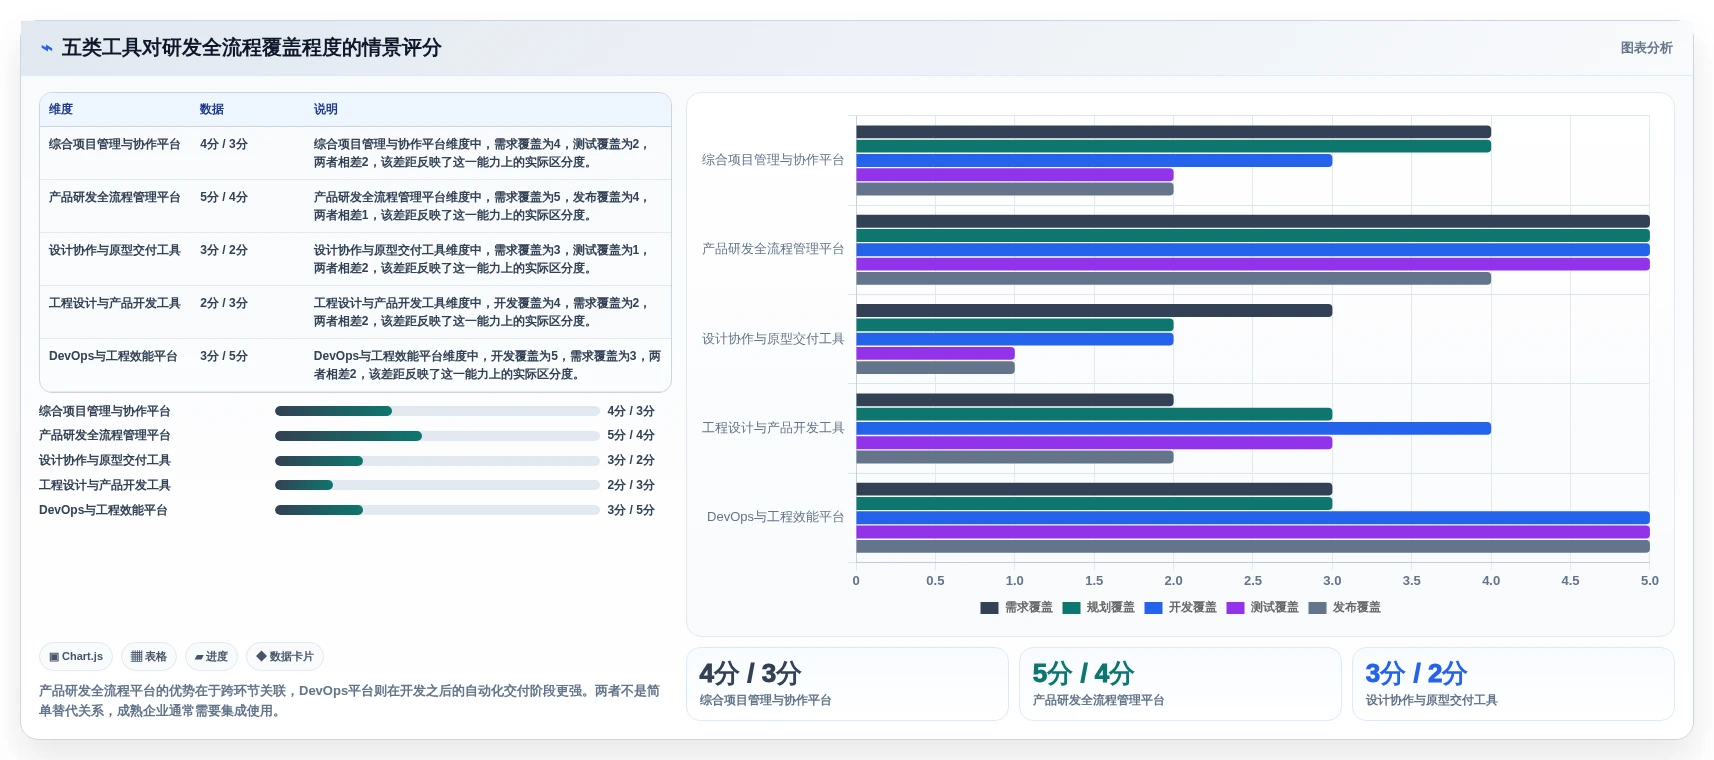Screen dimensions: 1714x760
Task: Select table row 综合项目管理与协作平台
Action: pyautogui.click(x=355, y=153)
